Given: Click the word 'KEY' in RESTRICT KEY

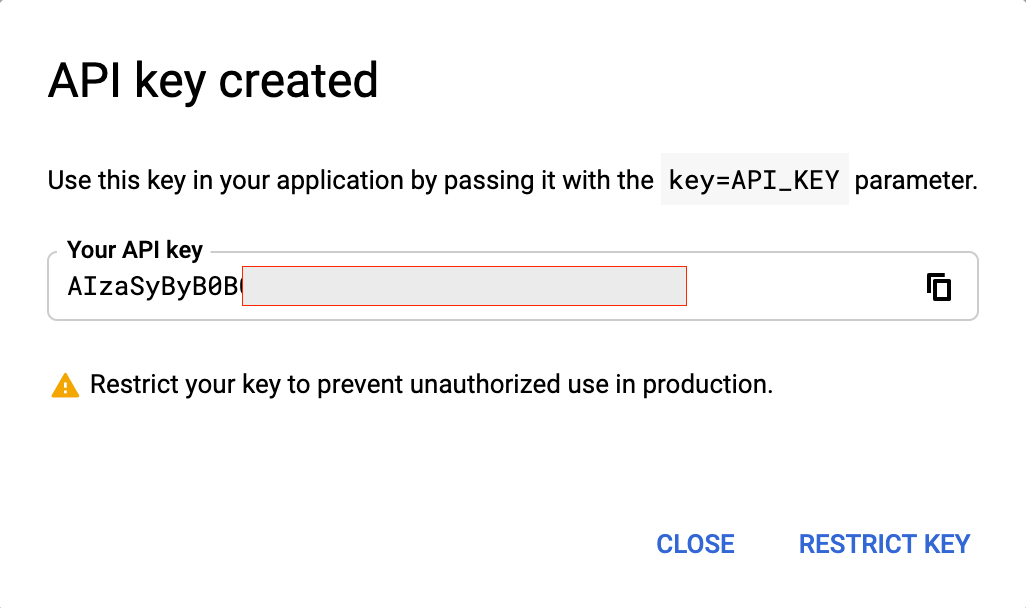Looking at the screenshot, I should 947,544.
